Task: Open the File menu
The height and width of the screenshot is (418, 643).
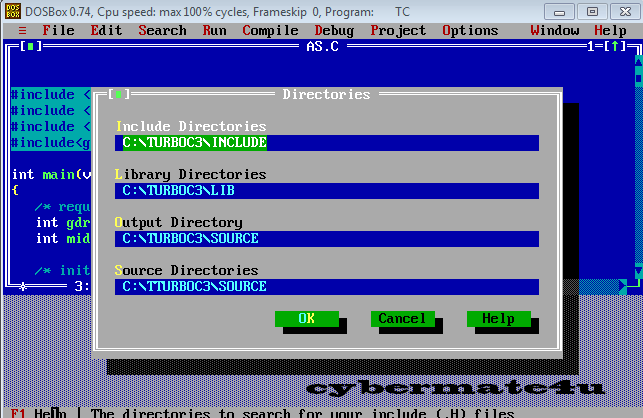Action: coord(58,30)
